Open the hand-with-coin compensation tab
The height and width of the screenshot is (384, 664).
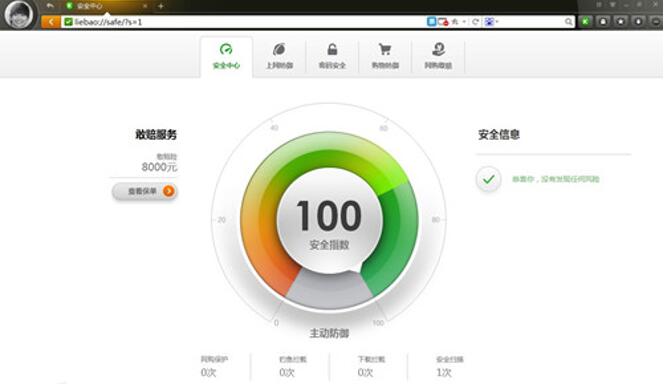click(438, 57)
